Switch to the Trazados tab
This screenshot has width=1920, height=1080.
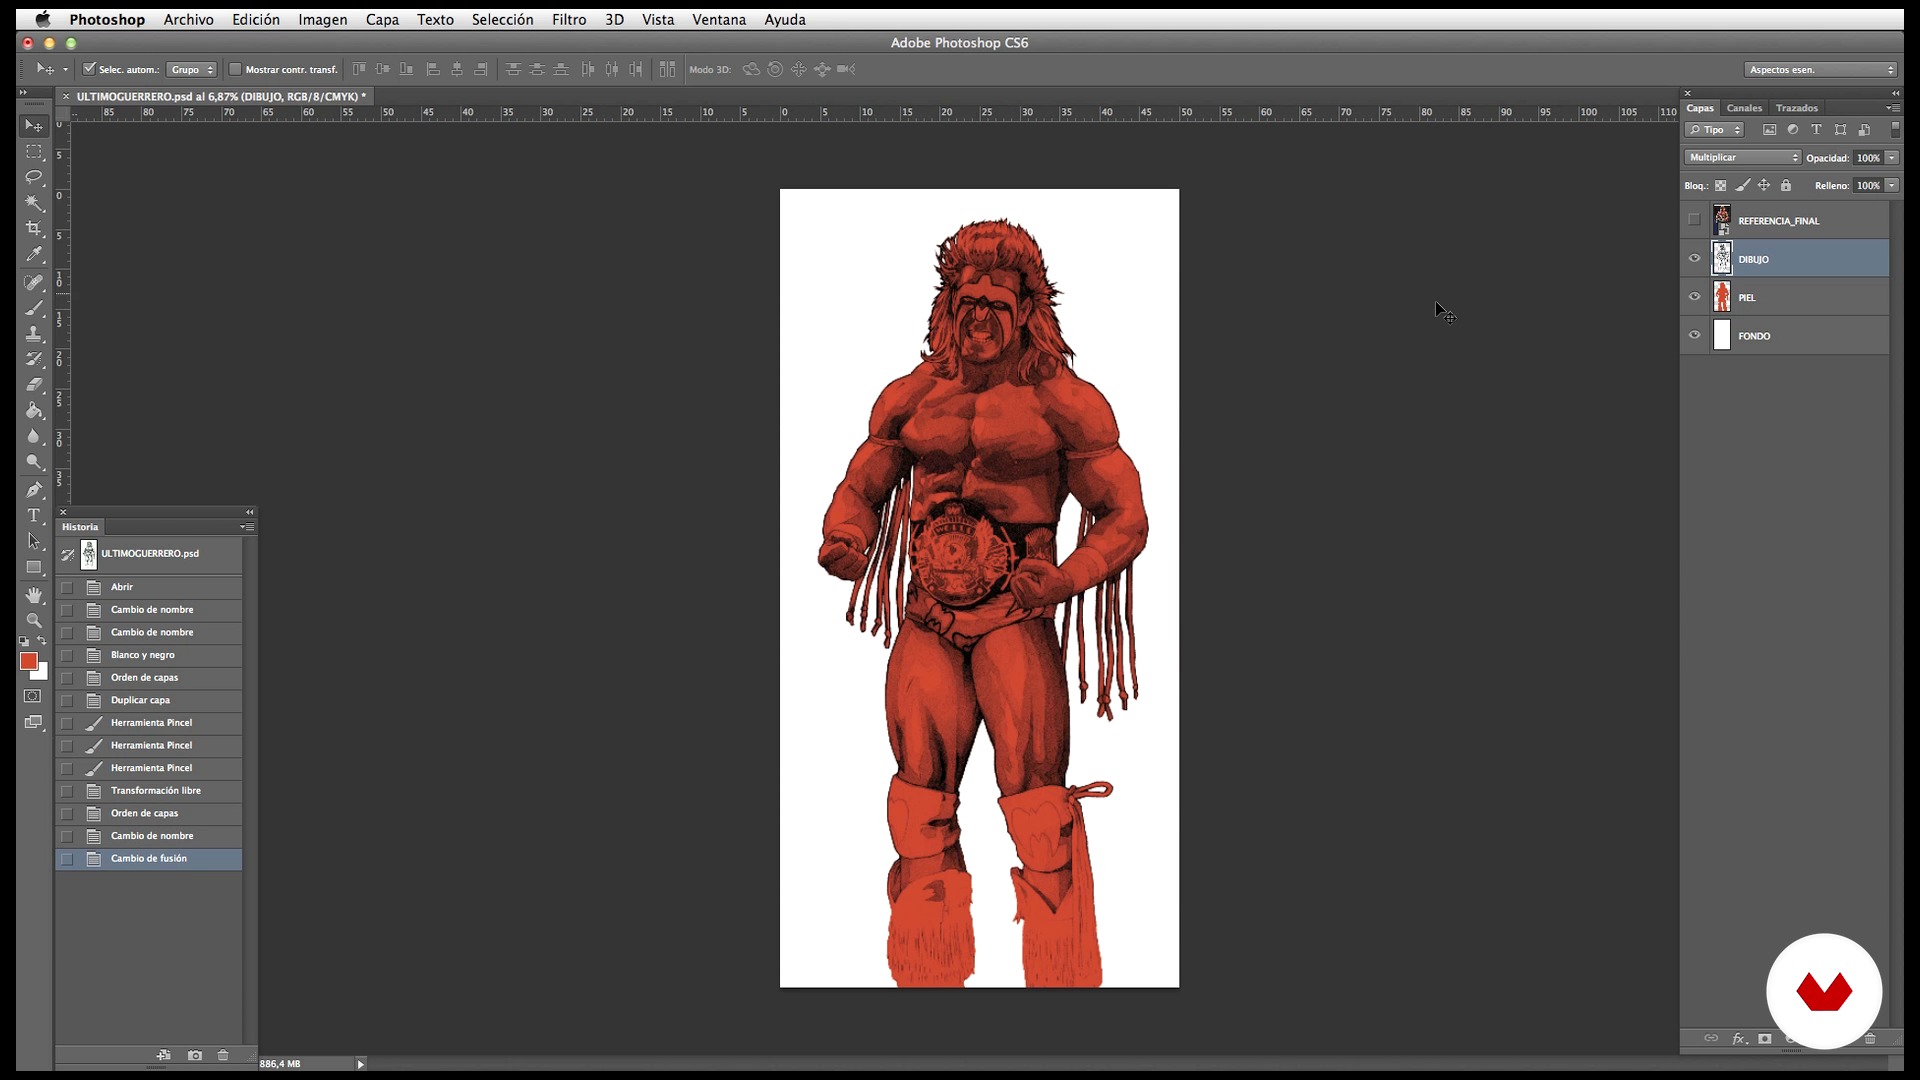pyautogui.click(x=1797, y=108)
